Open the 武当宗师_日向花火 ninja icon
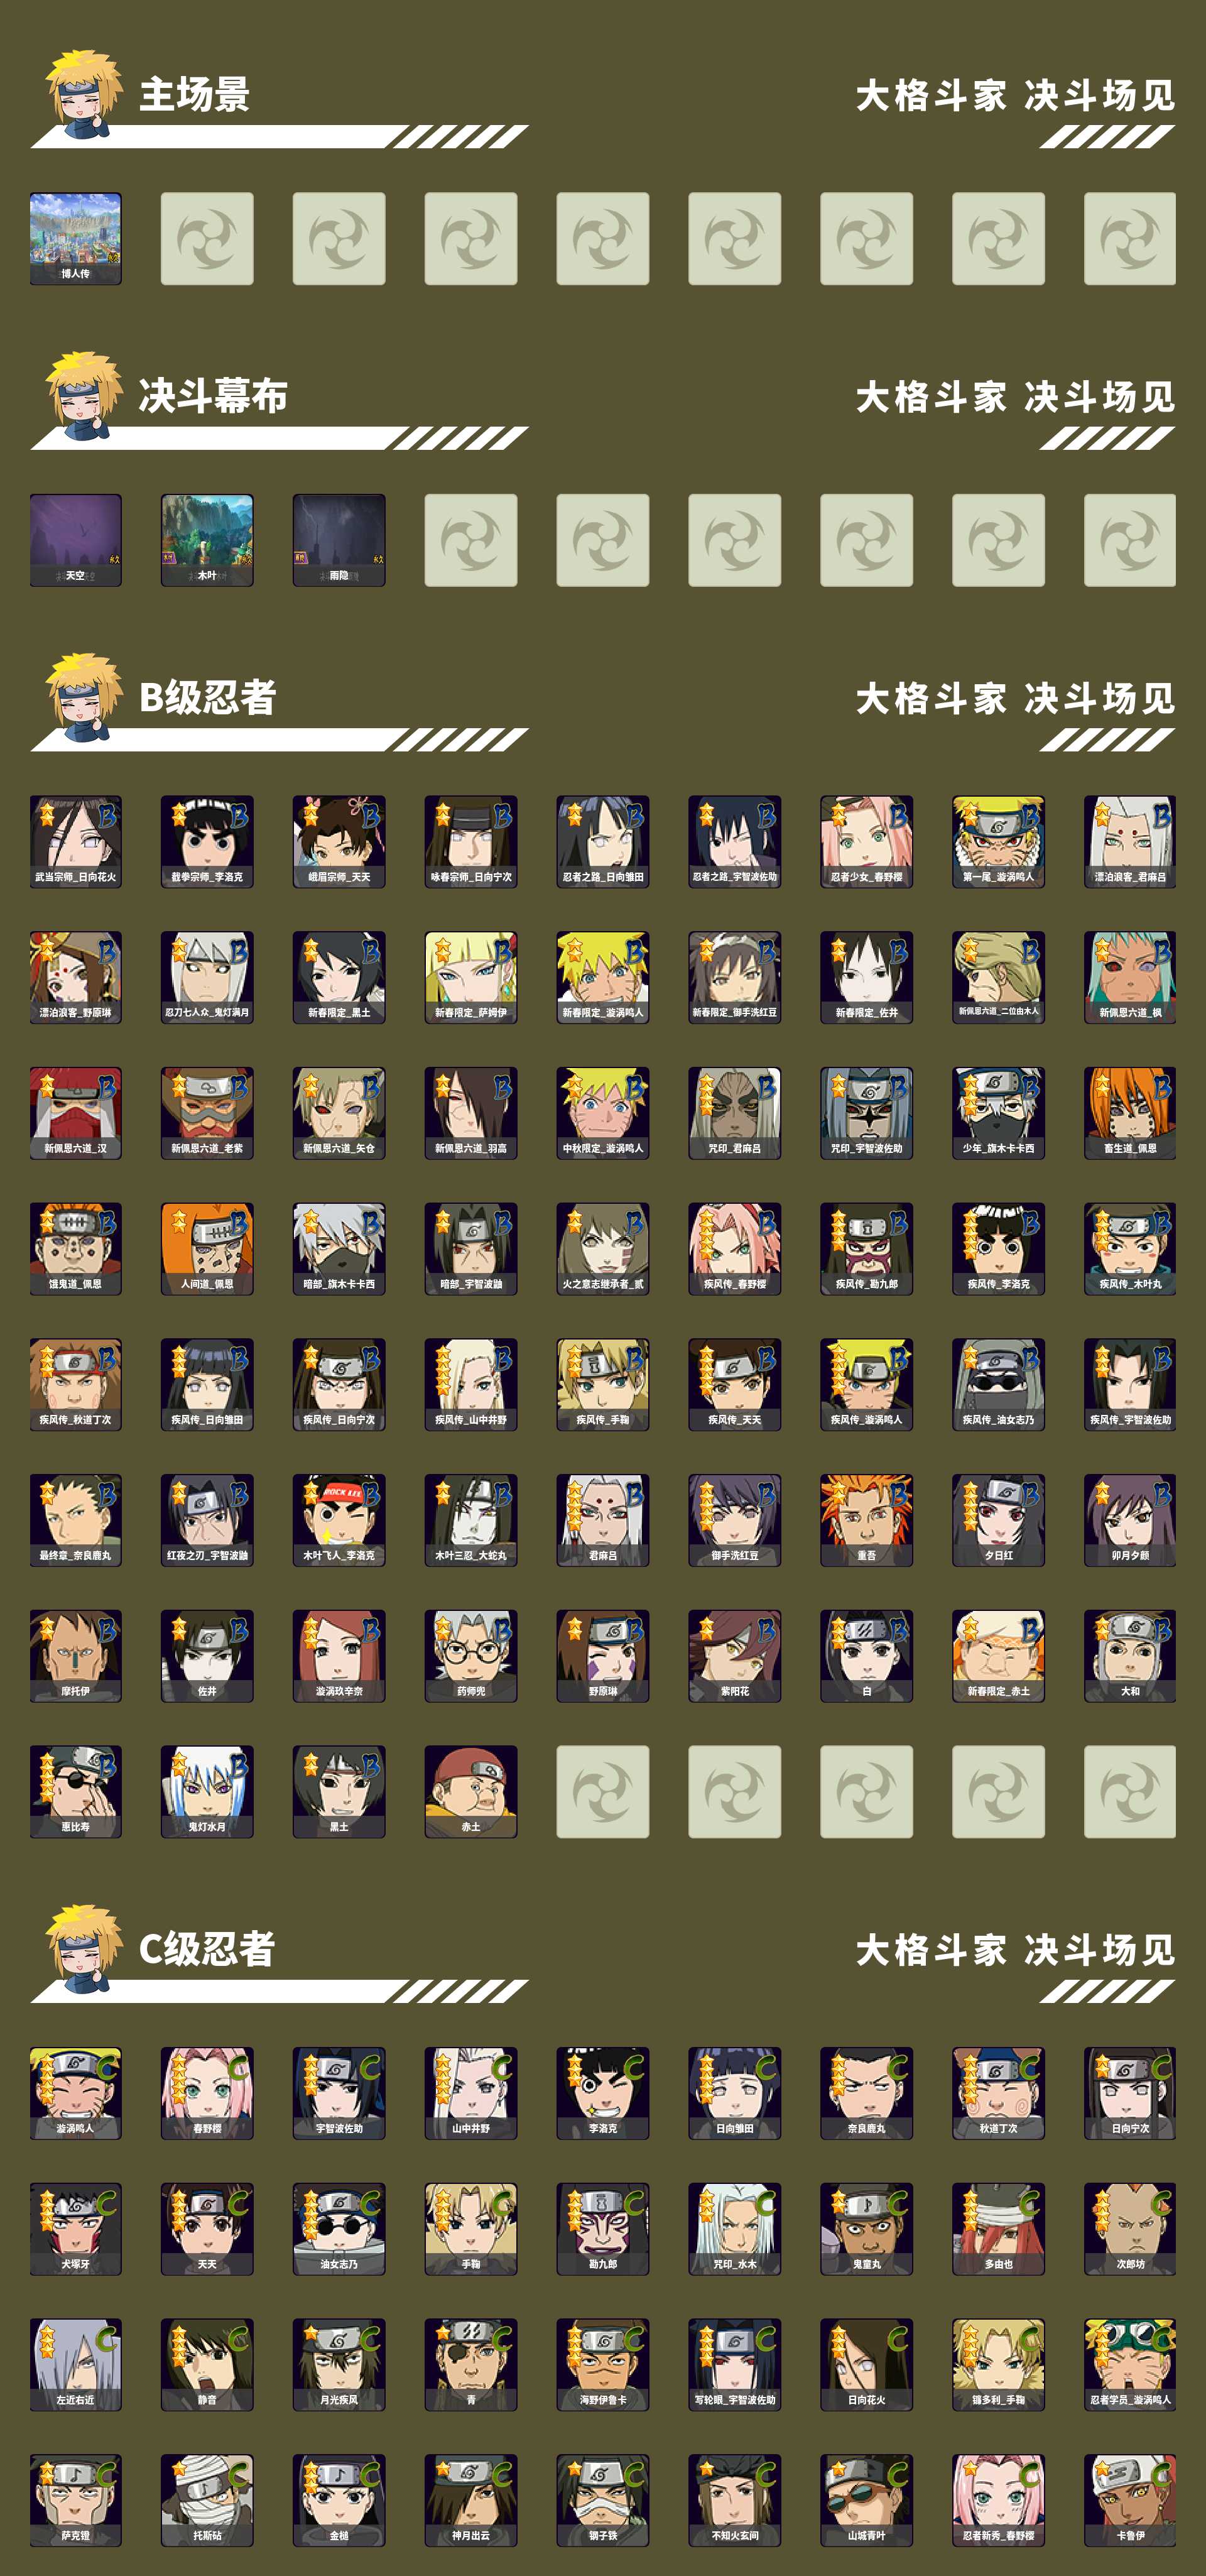 point(76,842)
